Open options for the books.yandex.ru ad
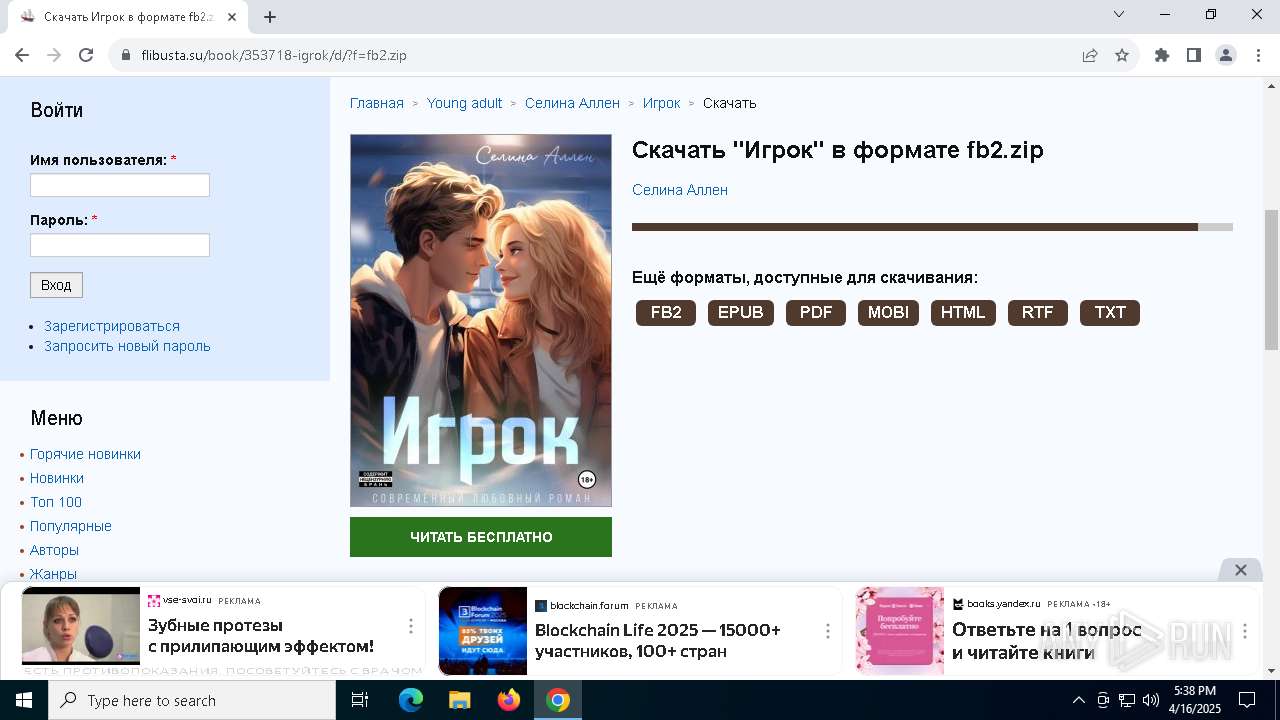The width and height of the screenshot is (1280, 720). (x=1244, y=631)
